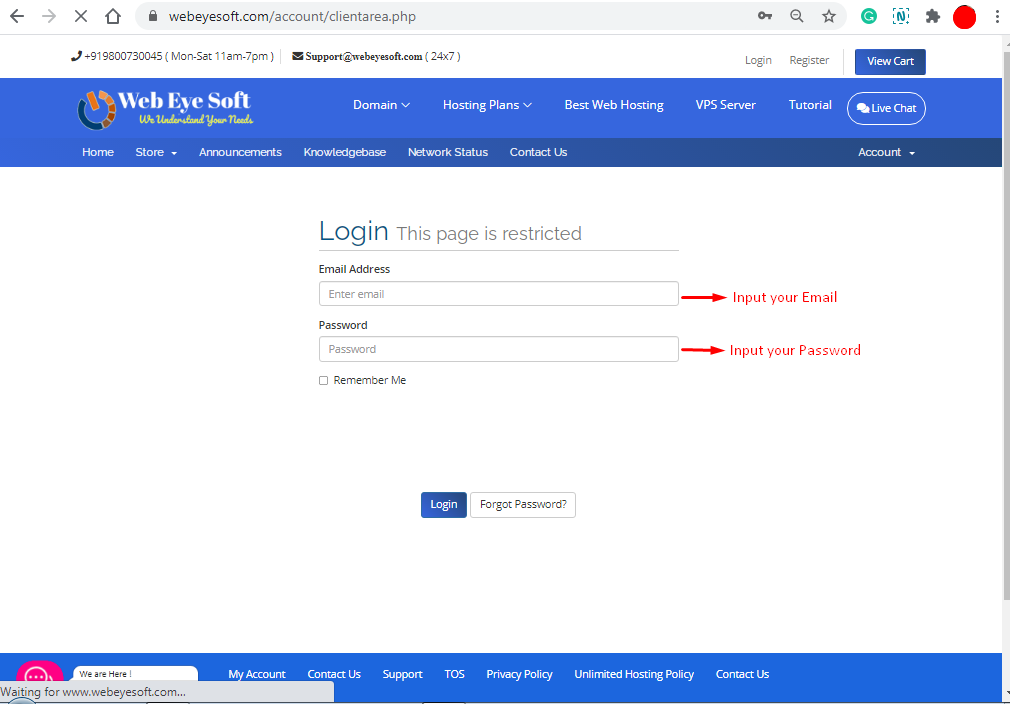Viewport: 1010px width, 704px height.
Task: Expand the Domain dropdown menu
Action: (381, 104)
